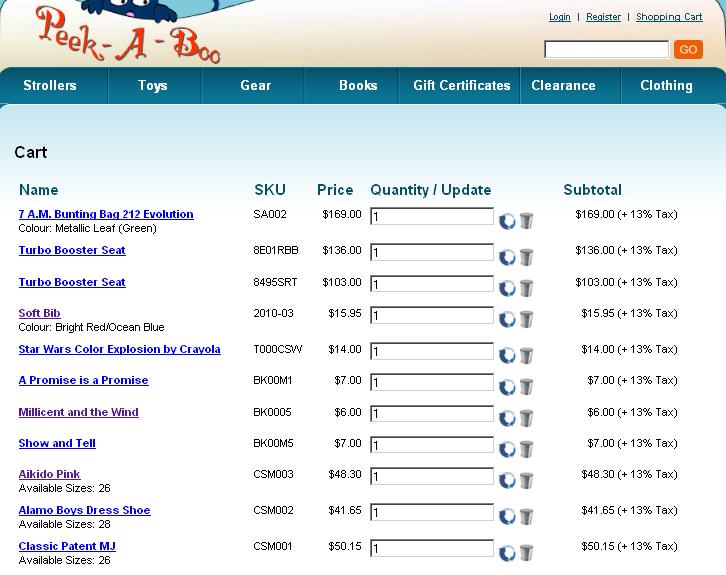Update icon for Turbo Booster Seat 8495SRT
Viewport: 726px width, 576px height.
coord(507,288)
